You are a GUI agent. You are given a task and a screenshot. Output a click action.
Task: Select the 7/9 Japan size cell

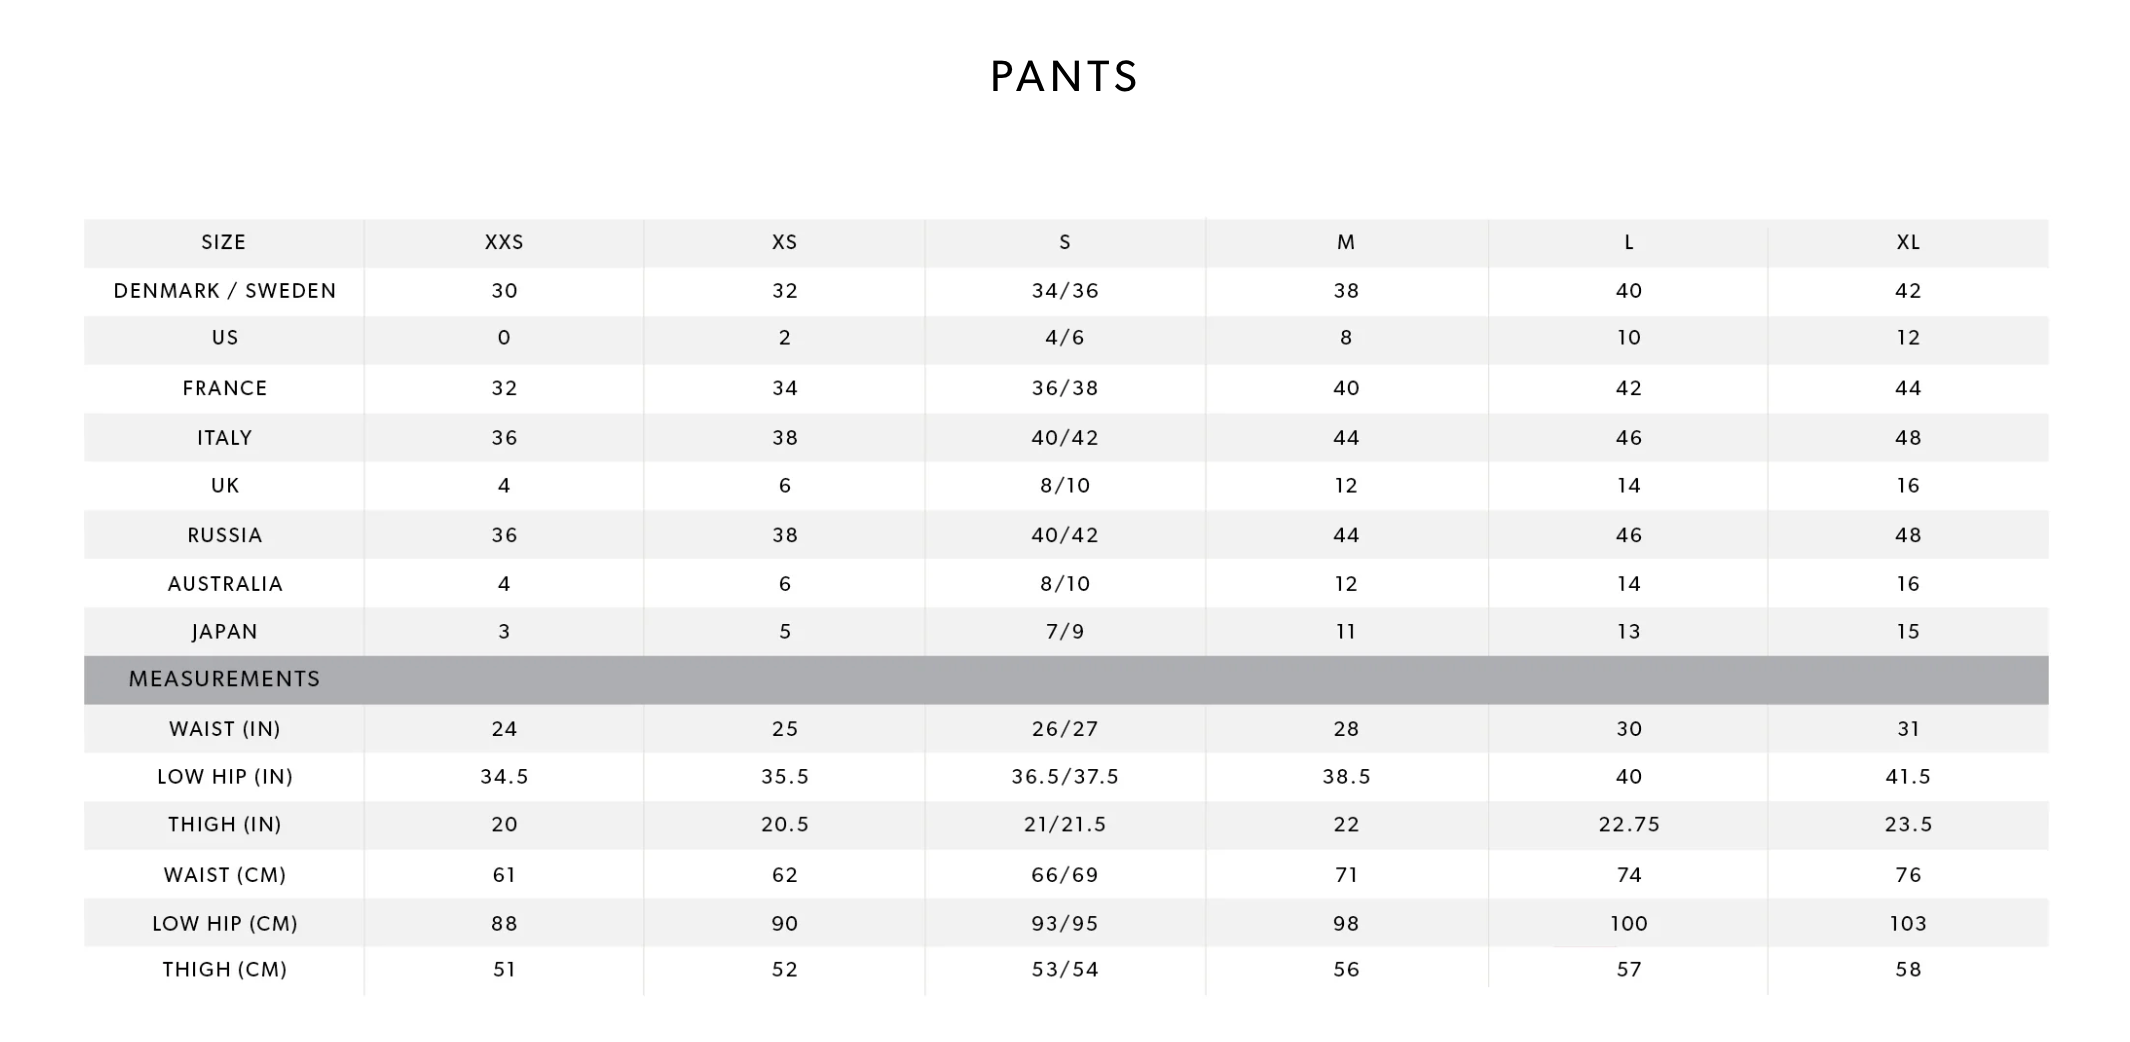pyautogui.click(x=1065, y=632)
